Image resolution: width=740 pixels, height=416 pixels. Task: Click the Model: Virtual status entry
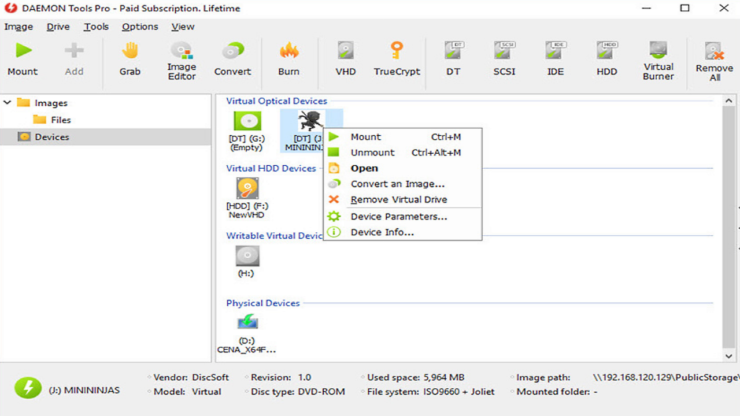pos(185,391)
